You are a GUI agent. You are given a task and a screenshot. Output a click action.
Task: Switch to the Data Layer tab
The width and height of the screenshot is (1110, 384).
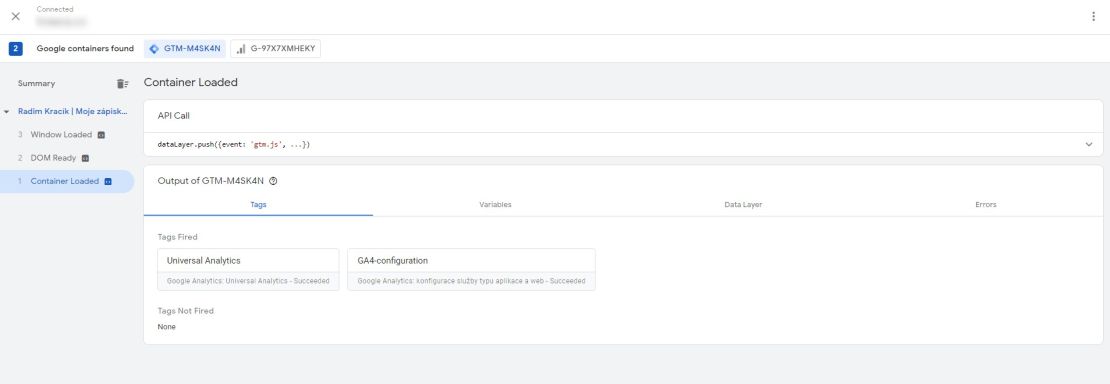(x=743, y=204)
